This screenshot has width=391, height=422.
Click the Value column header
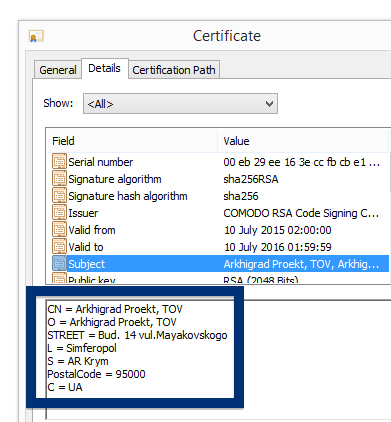pyautogui.click(x=304, y=141)
